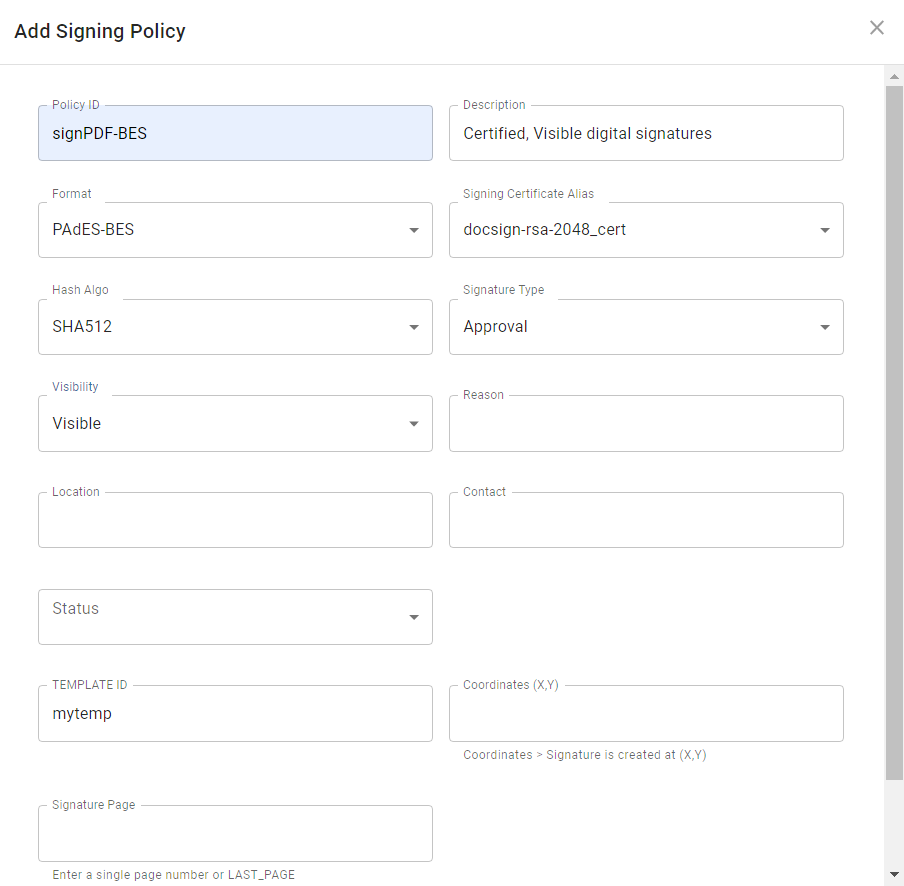Image resolution: width=904 pixels, height=886 pixels.
Task: Click the Add Signing Policy title text
Action: tap(100, 31)
